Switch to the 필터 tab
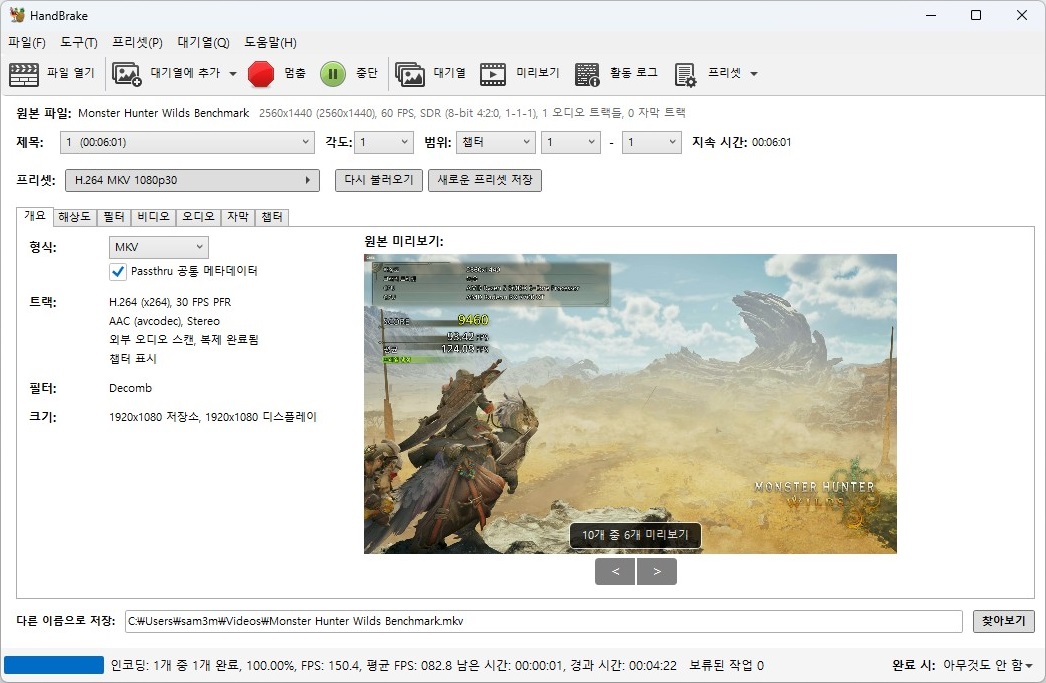 tap(113, 217)
